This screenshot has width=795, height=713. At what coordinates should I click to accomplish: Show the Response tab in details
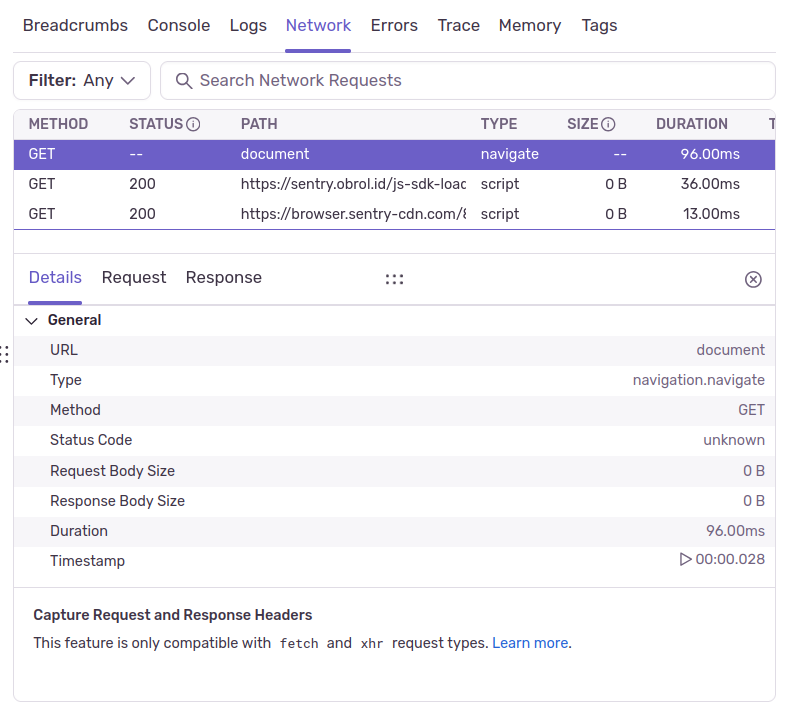point(224,278)
